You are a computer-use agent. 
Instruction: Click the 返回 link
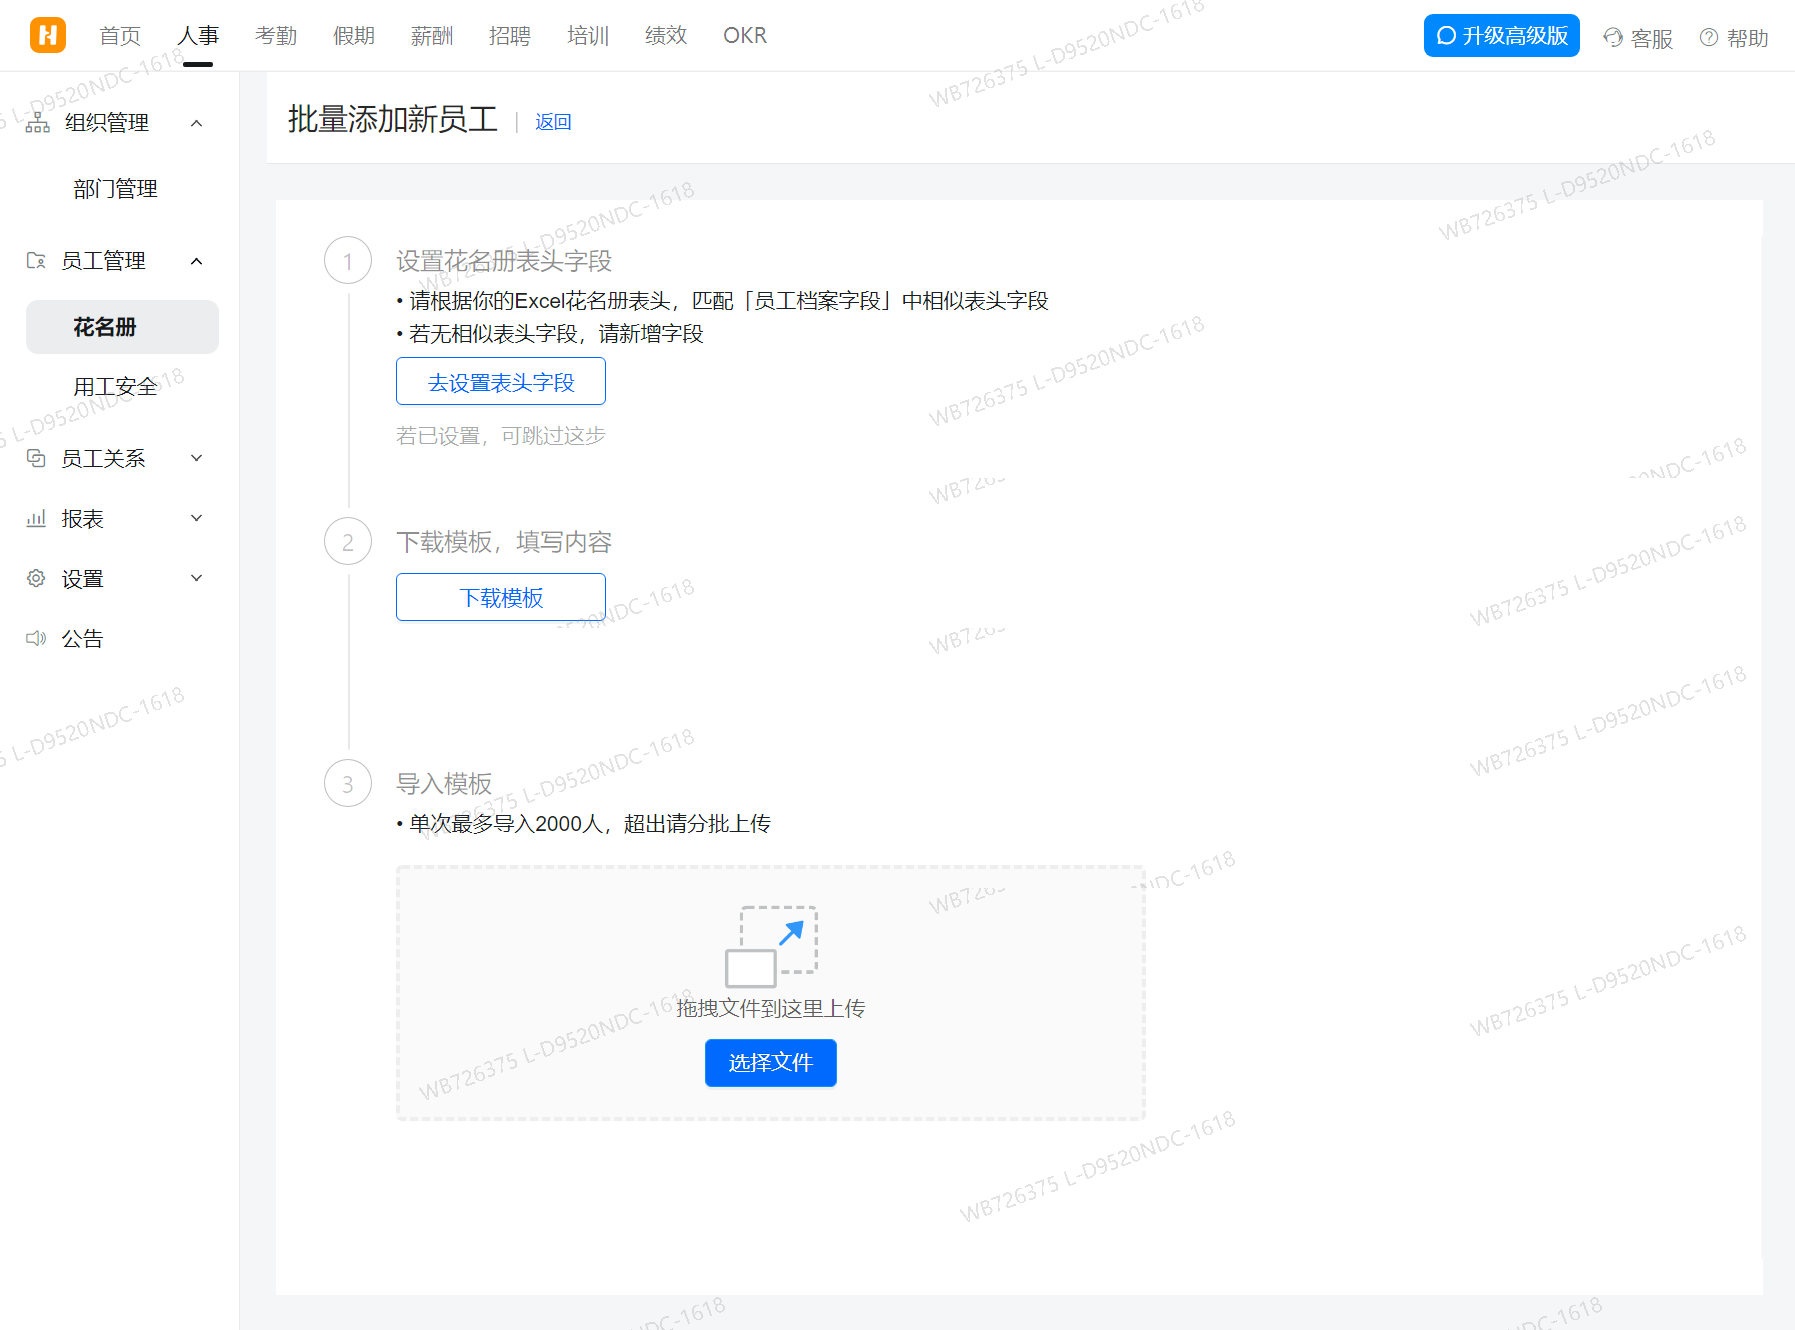pyautogui.click(x=553, y=121)
